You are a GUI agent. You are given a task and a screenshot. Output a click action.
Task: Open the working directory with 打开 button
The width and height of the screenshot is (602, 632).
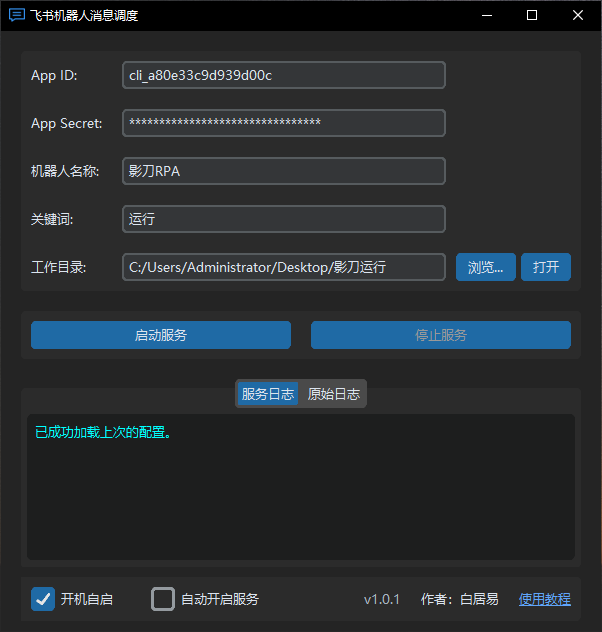point(546,267)
